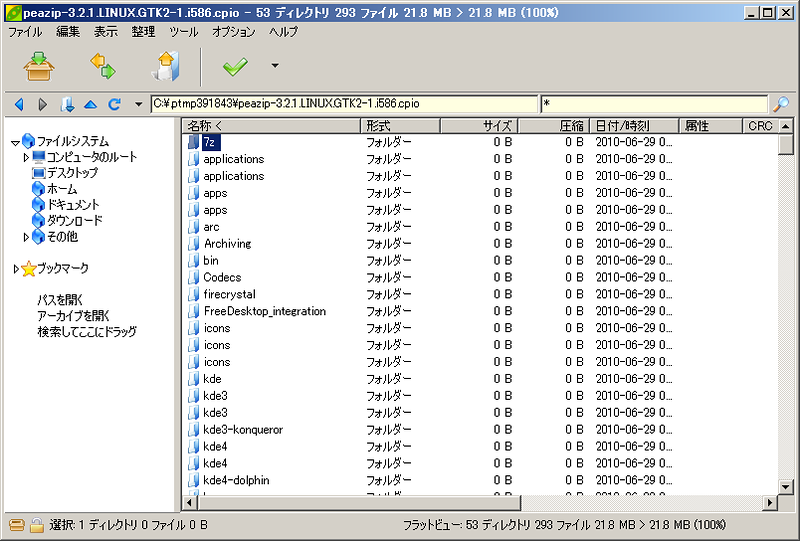
Task: Refresh the file listing
Action: point(114,105)
